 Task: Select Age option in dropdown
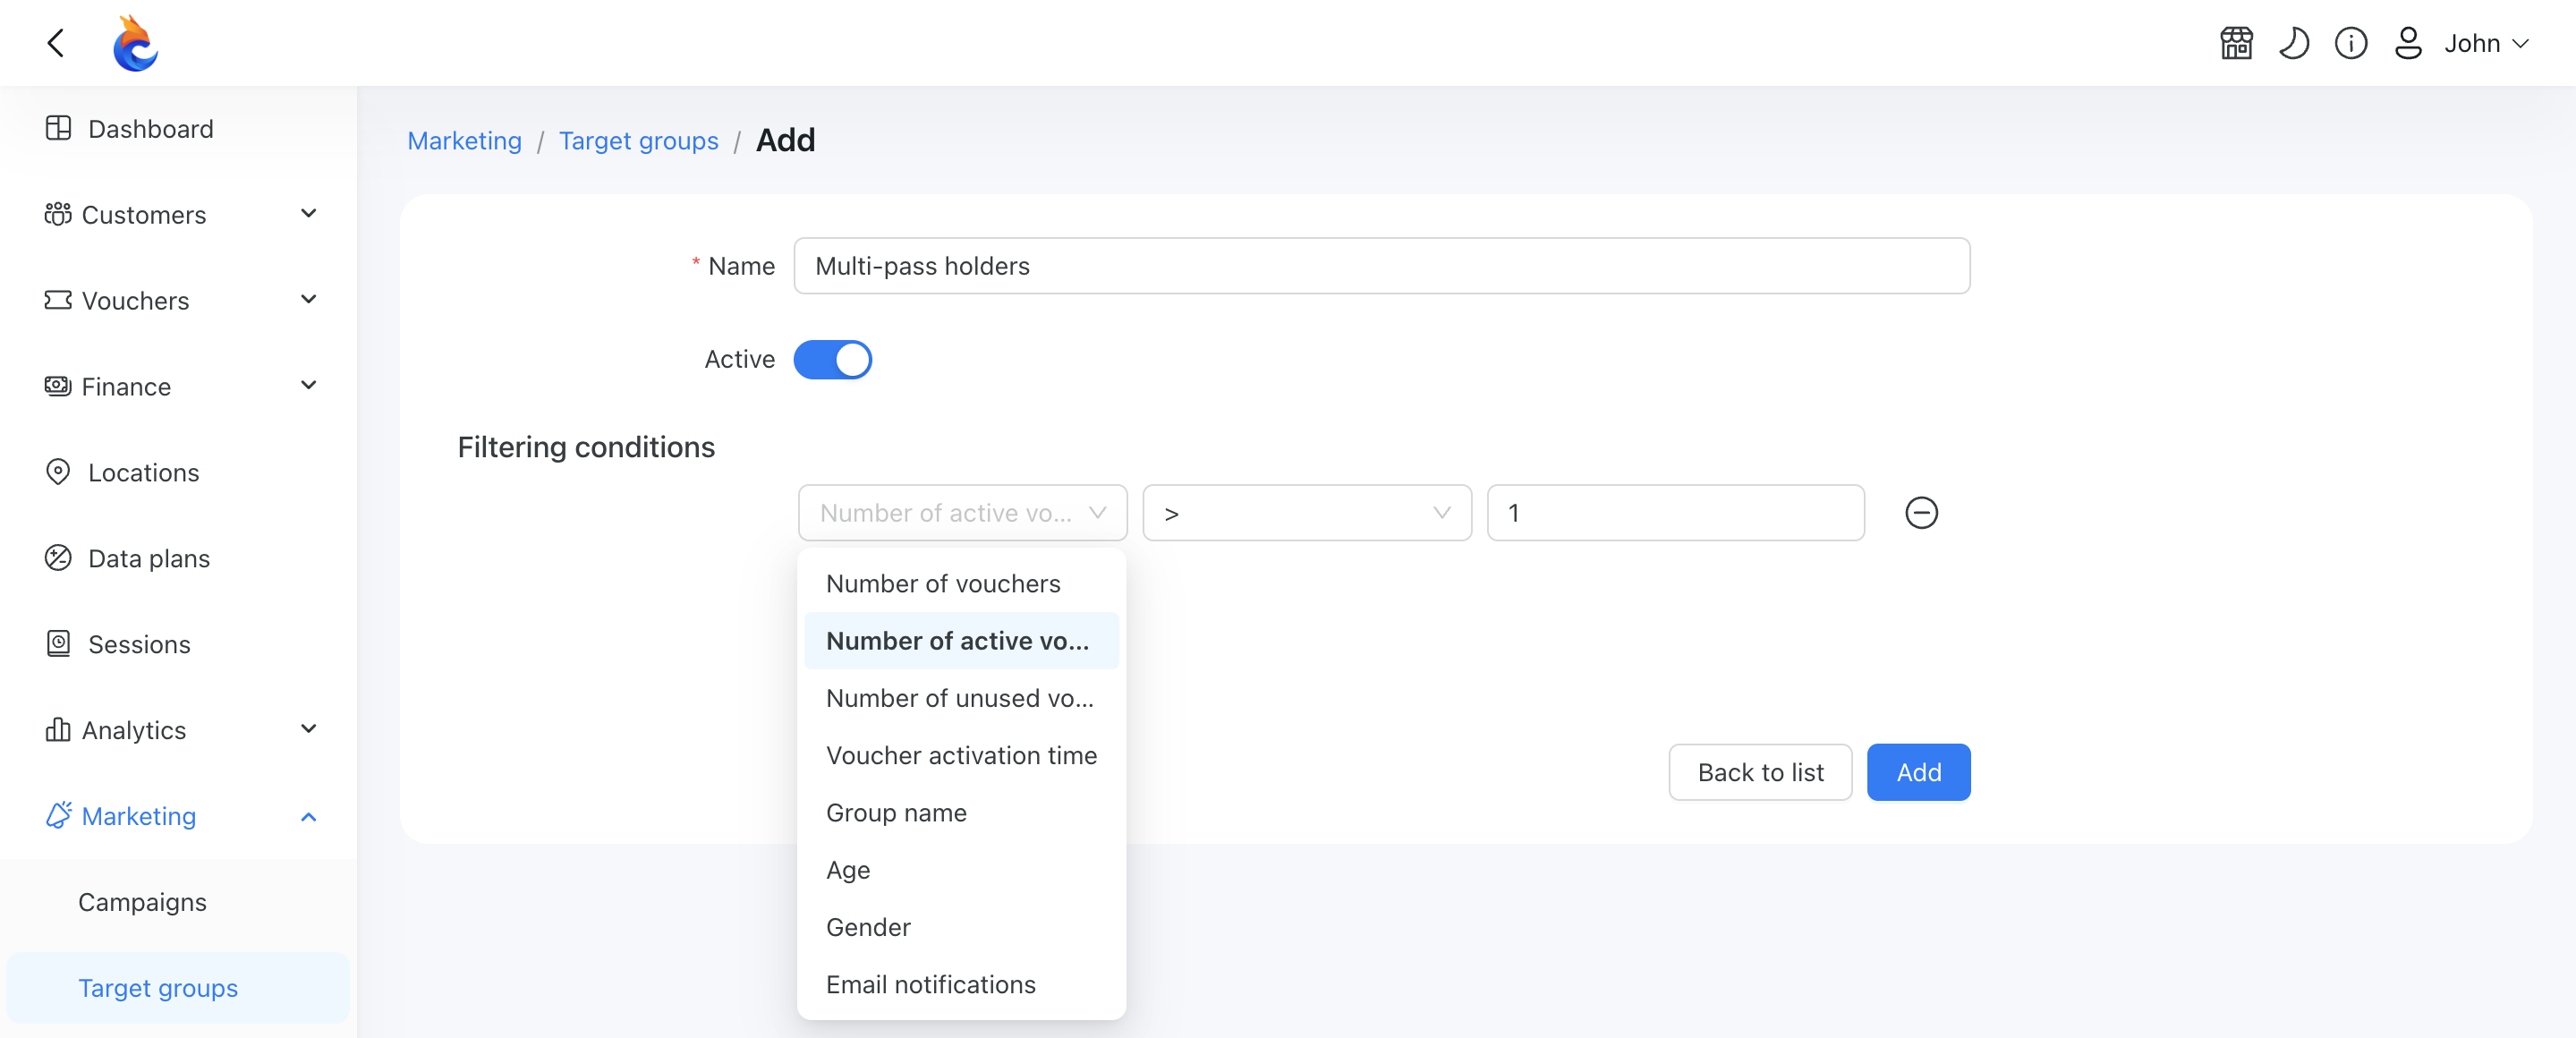tap(961, 870)
